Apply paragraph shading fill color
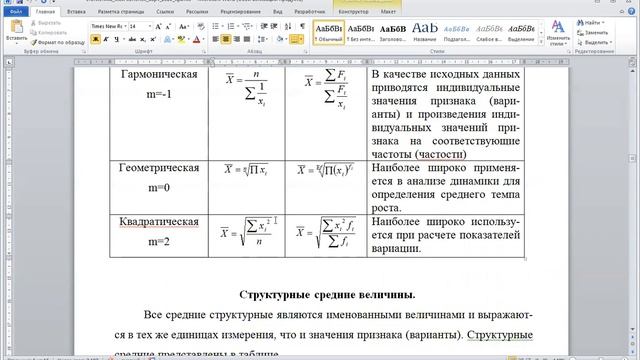The height and width of the screenshot is (360, 640). (280, 39)
